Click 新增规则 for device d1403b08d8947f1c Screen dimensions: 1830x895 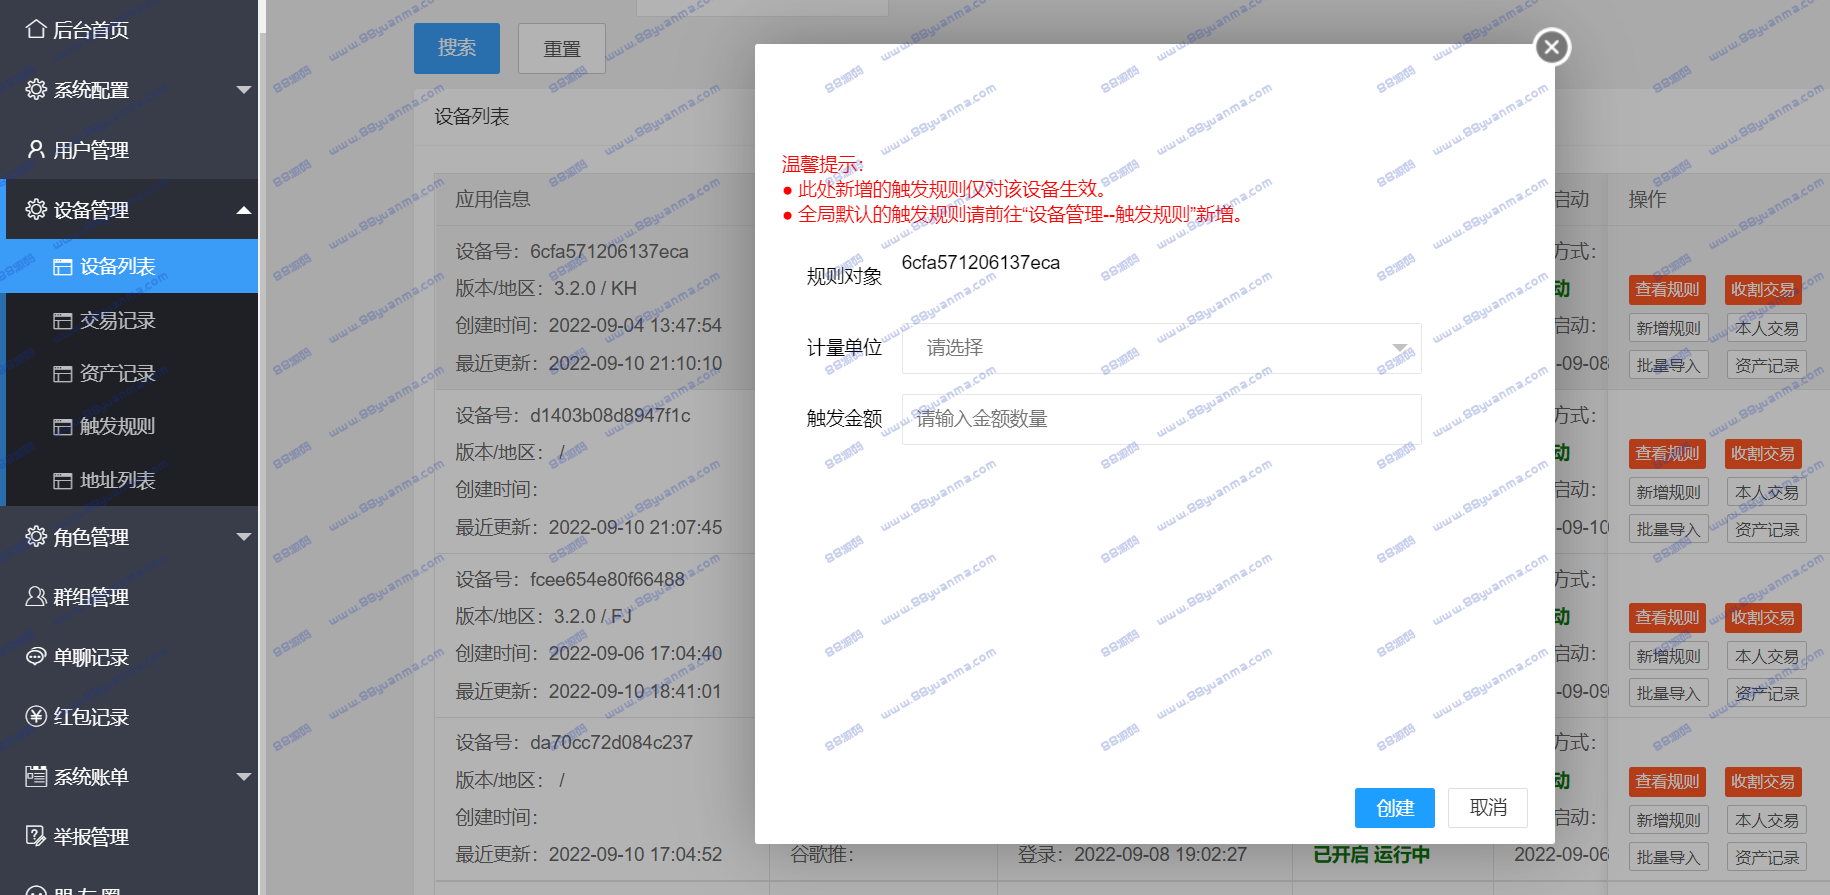pos(1668,492)
